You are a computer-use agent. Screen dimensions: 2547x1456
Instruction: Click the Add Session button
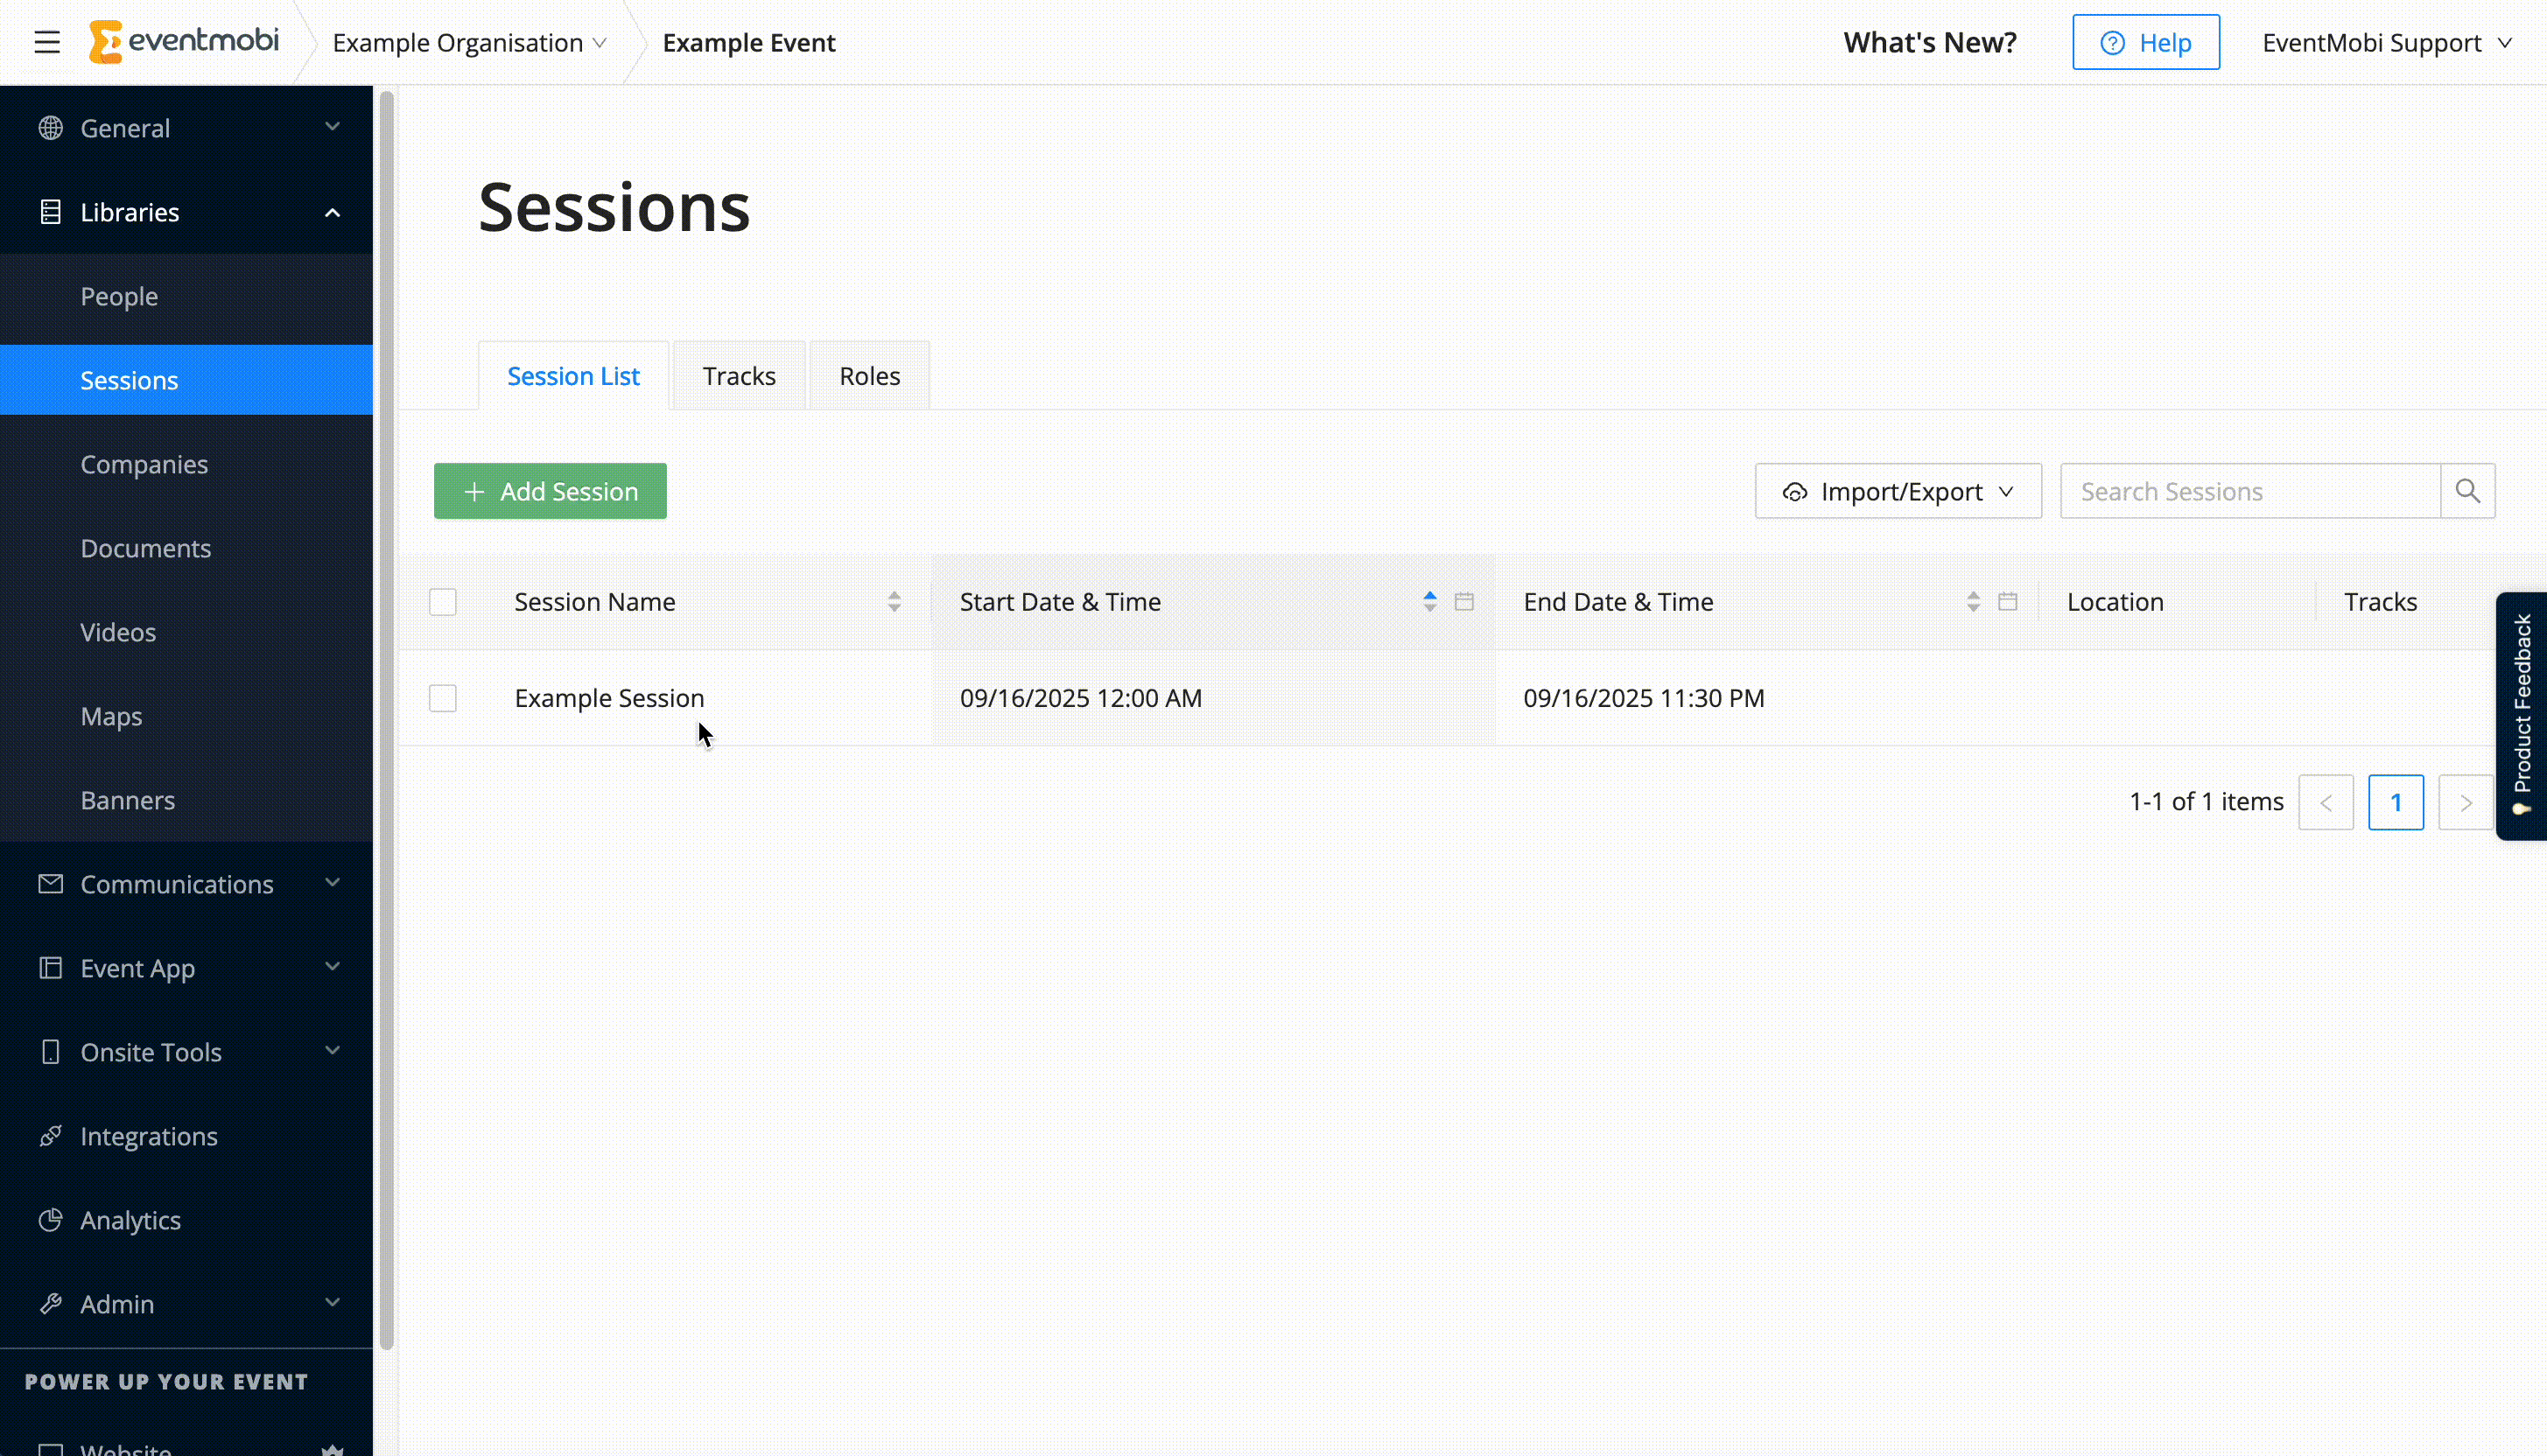pyautogui.click(x=550, y=491)
